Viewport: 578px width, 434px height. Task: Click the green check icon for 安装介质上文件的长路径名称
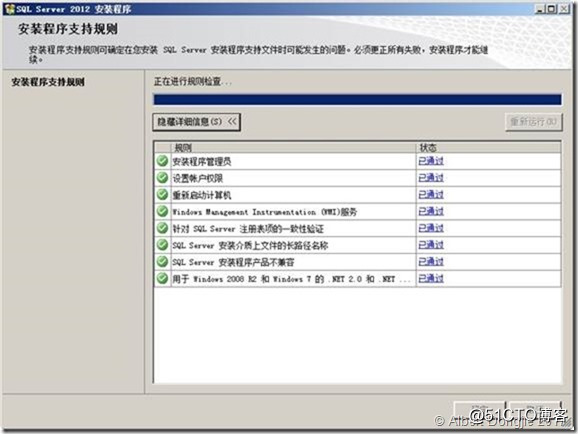coord(162,245)
